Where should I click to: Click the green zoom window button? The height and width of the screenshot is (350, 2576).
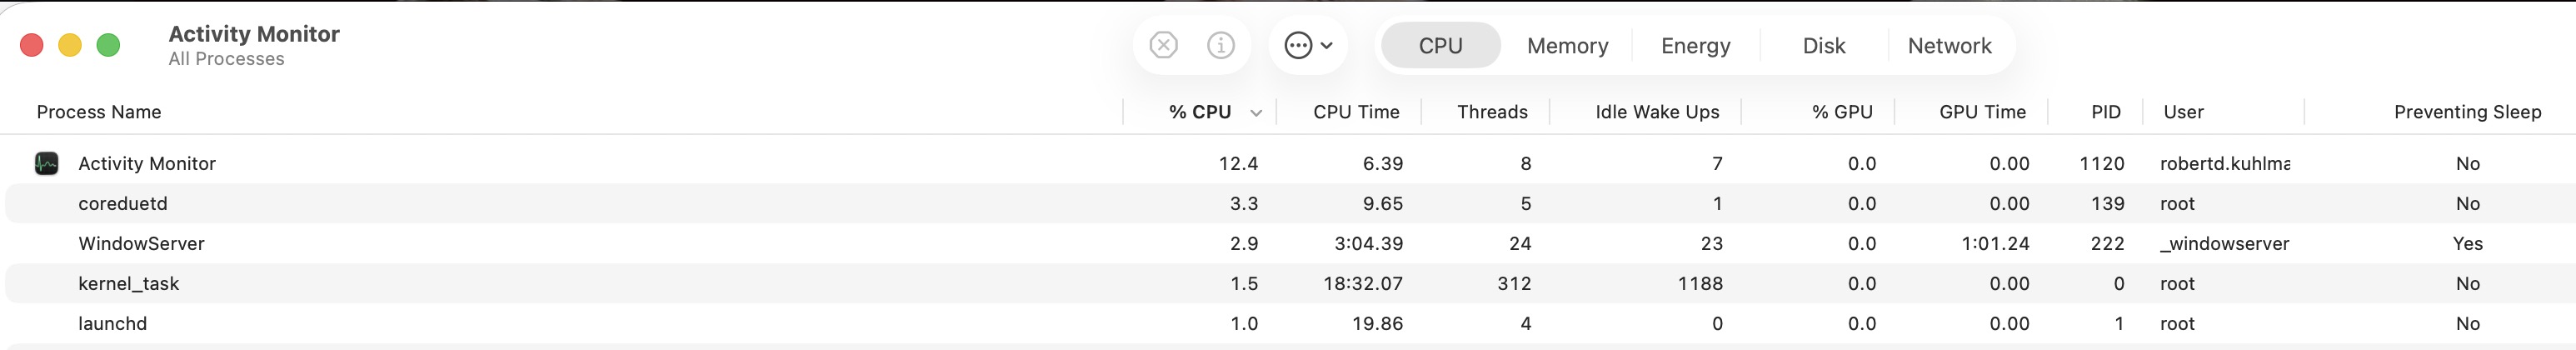click(108, 45)
